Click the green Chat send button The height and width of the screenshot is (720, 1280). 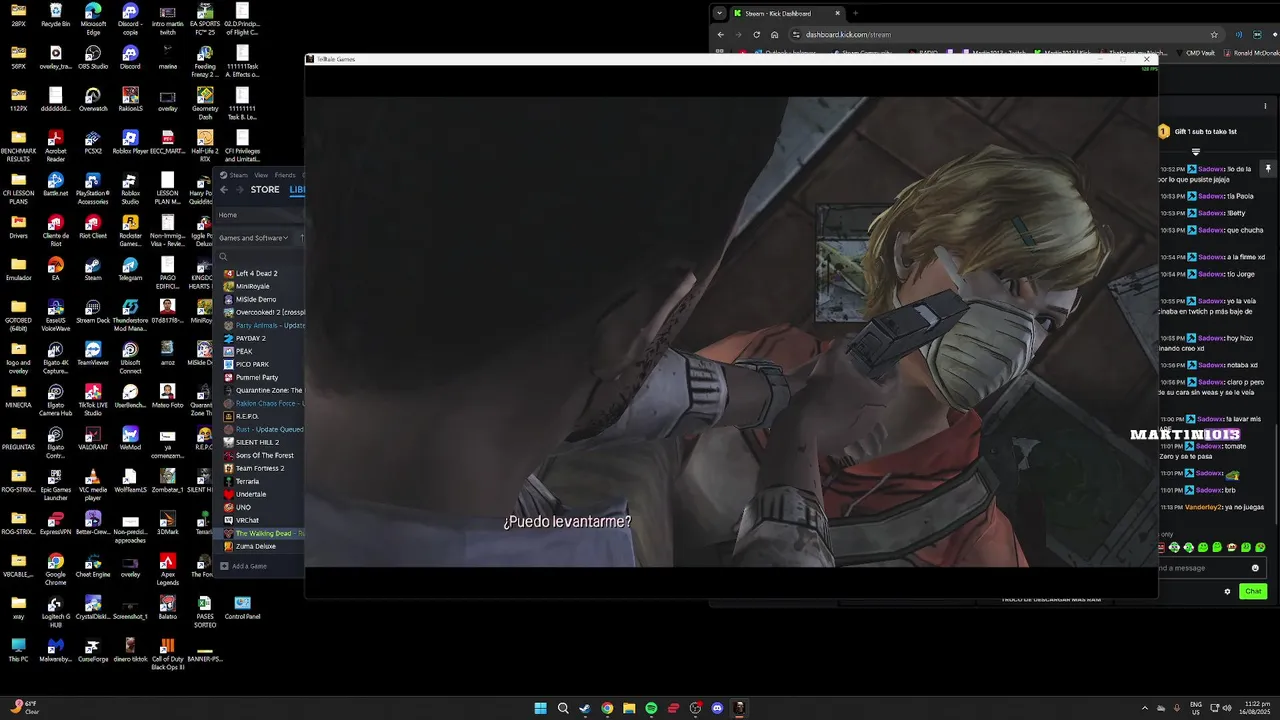click(x=1253, y=591)
